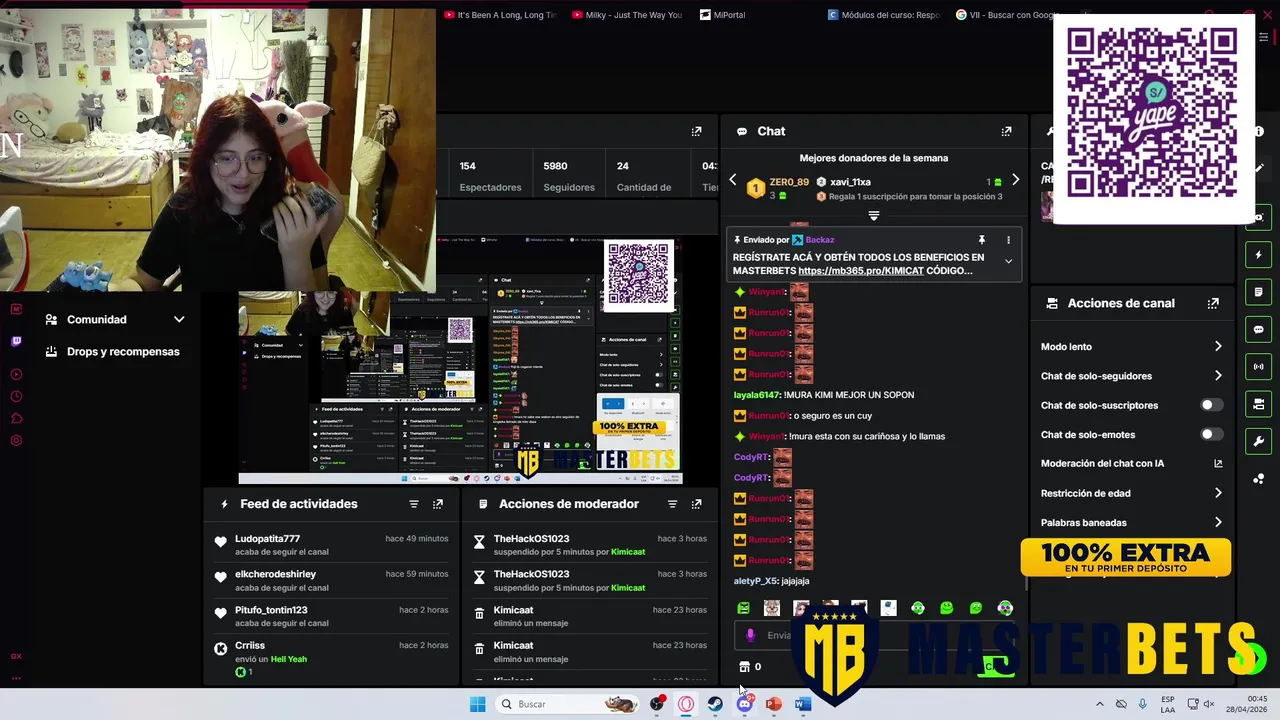This screenshot has height=720, width=1280.
Task: Open the Twitch icon in the browser sidebar
Action: 16,341
